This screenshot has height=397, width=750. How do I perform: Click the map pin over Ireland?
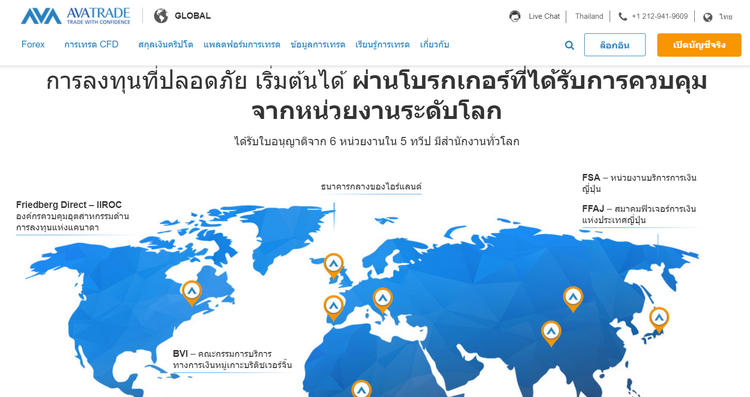pos(333,266)
